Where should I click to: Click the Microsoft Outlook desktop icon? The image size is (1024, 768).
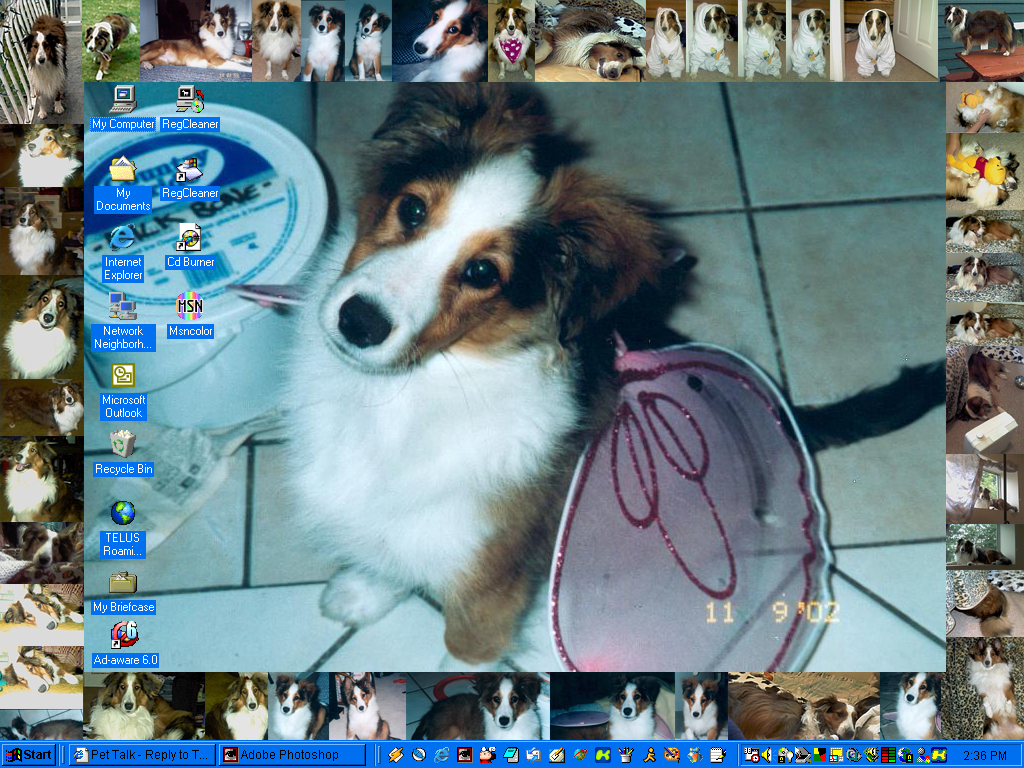(x=123, y=376)
